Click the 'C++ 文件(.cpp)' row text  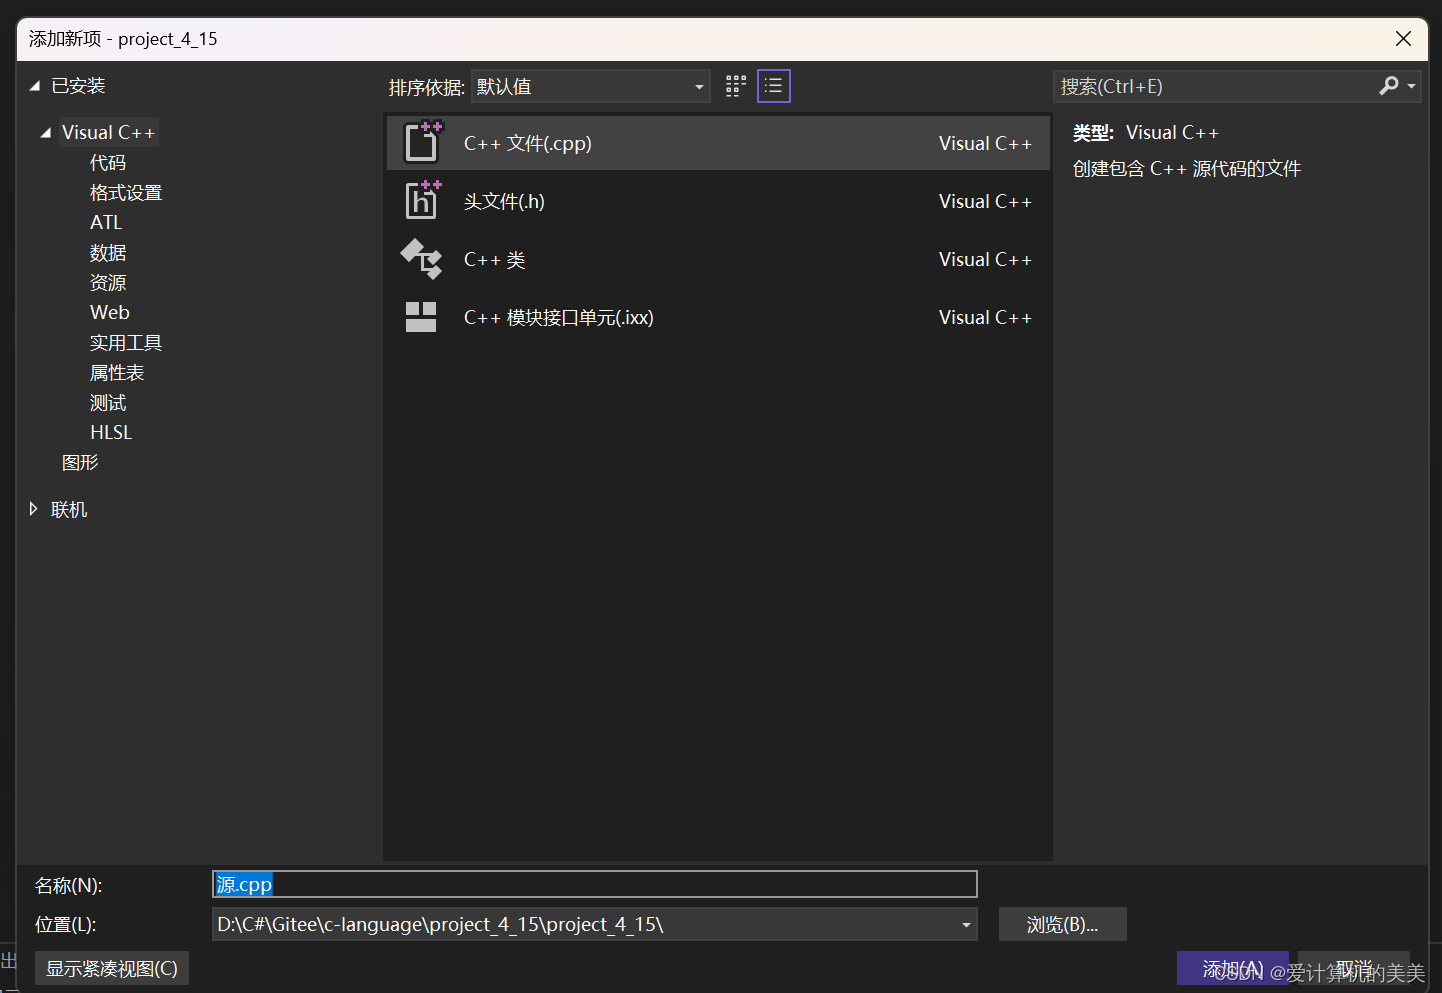(528, 143)
